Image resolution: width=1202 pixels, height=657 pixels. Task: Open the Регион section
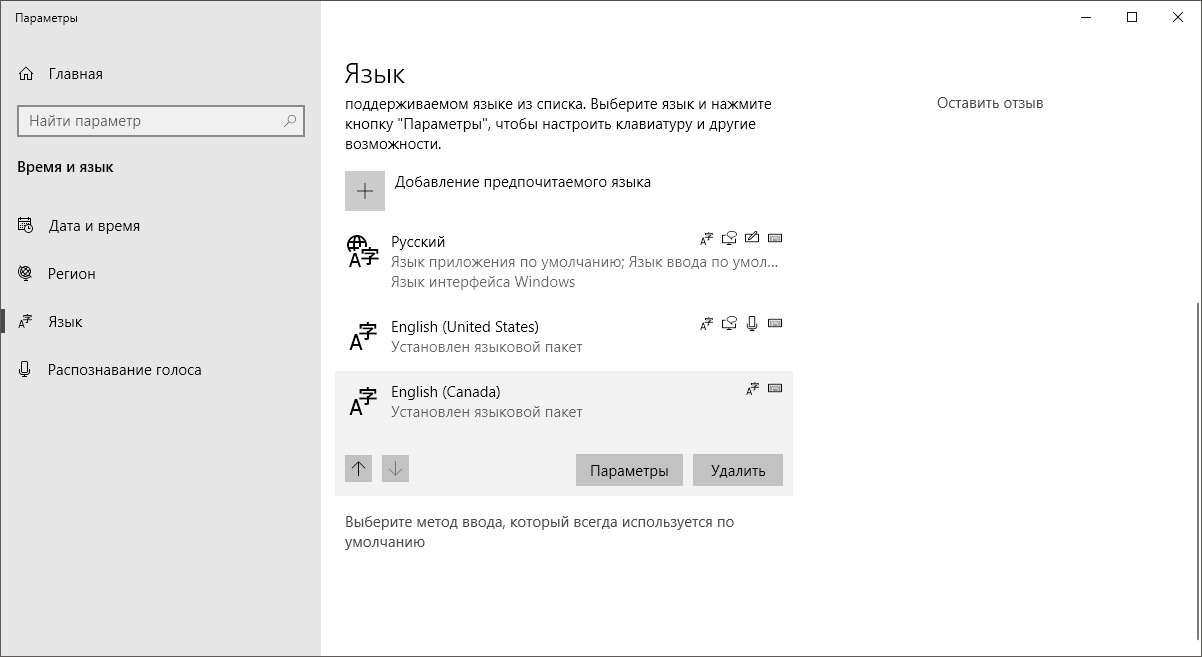(x=160, y=274)
